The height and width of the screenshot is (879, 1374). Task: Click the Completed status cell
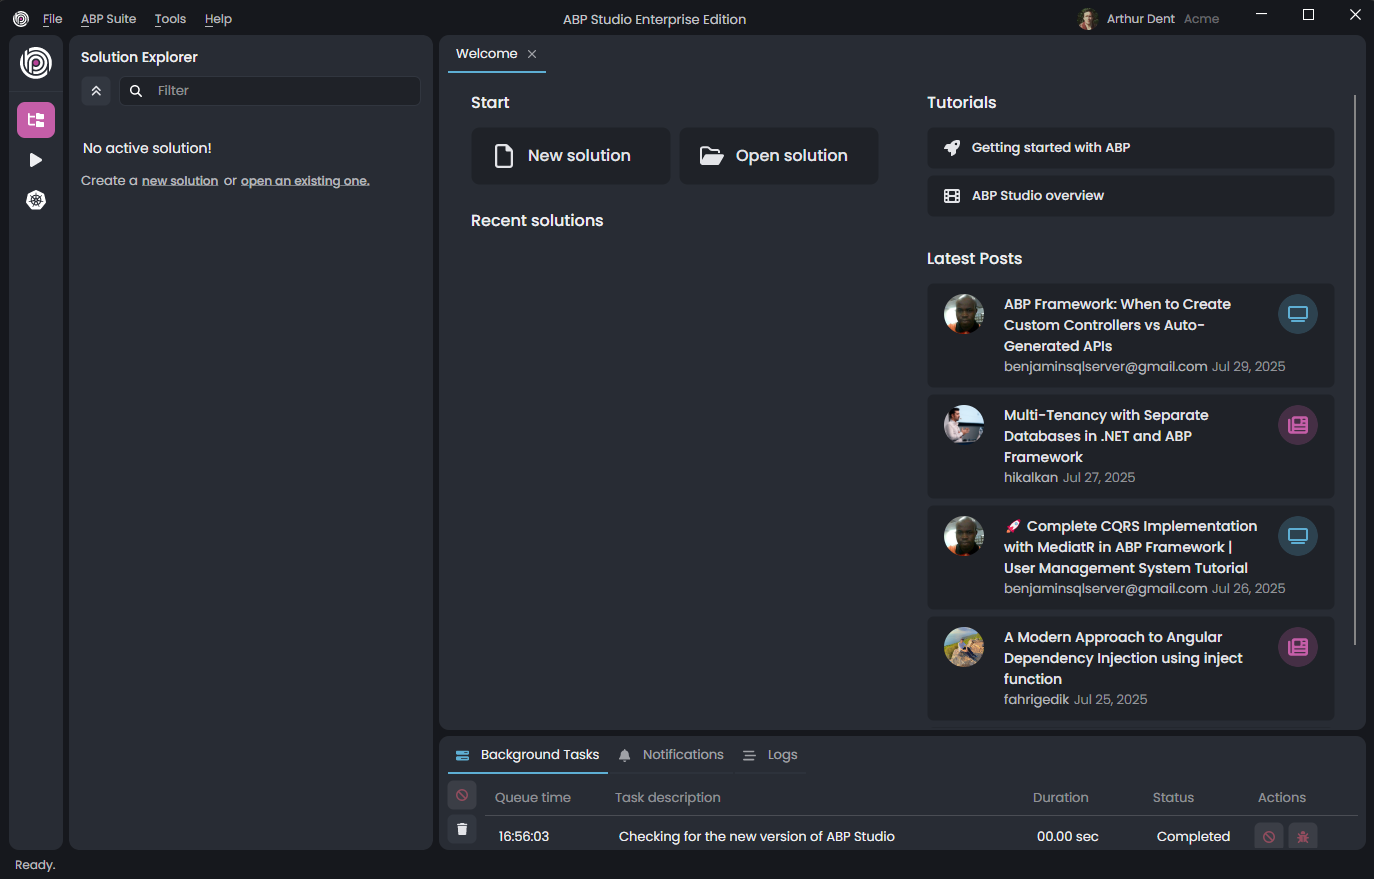[x=1194, y=837]
